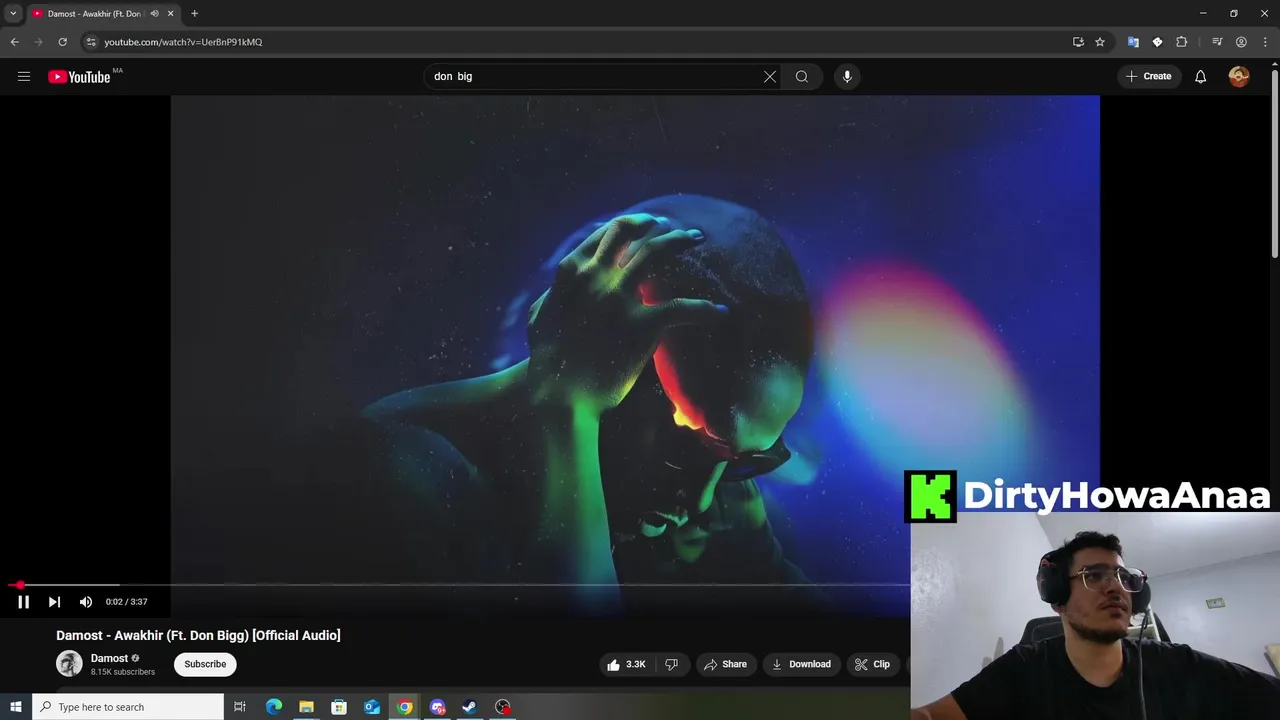1280x720 pixels.
Task: Skip to the next video
Action: point(54,601)
